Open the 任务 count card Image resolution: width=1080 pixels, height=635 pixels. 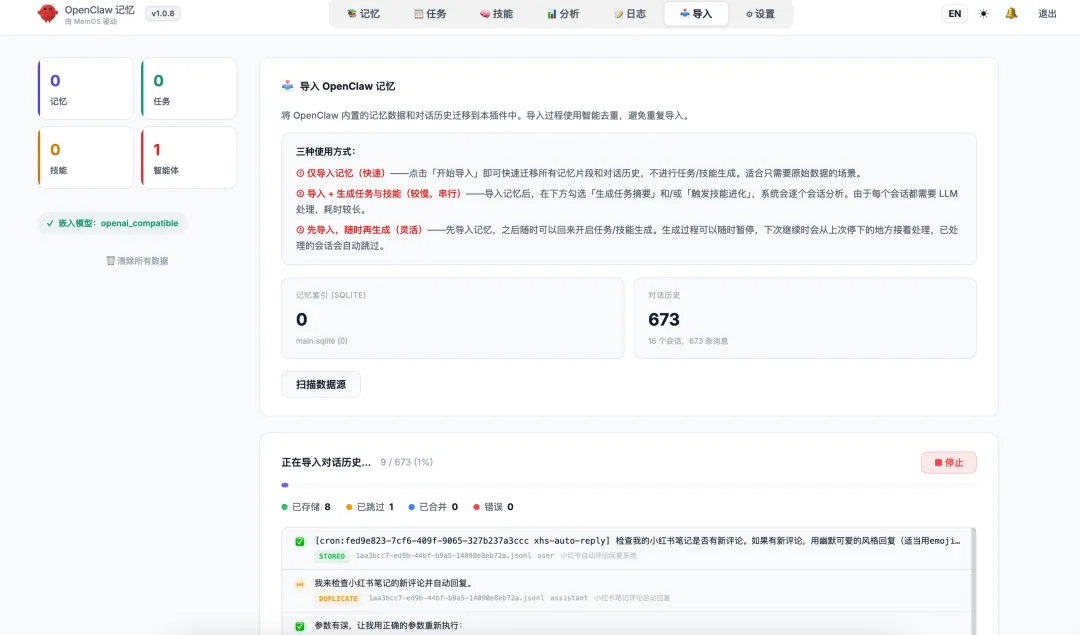click(189, 89)
